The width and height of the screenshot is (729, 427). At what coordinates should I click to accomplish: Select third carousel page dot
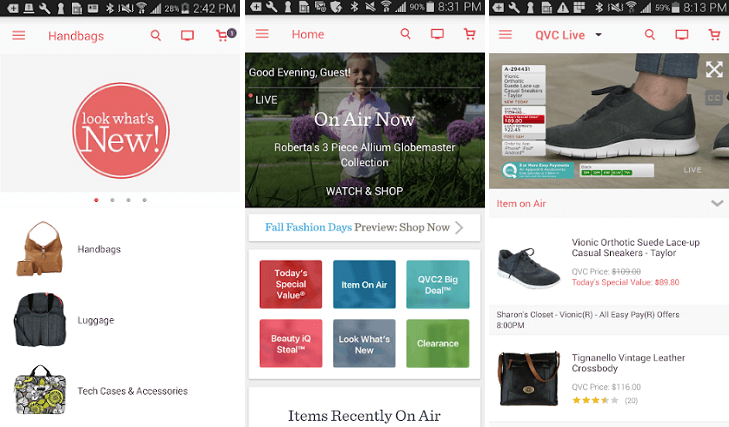tap(128, 200)
